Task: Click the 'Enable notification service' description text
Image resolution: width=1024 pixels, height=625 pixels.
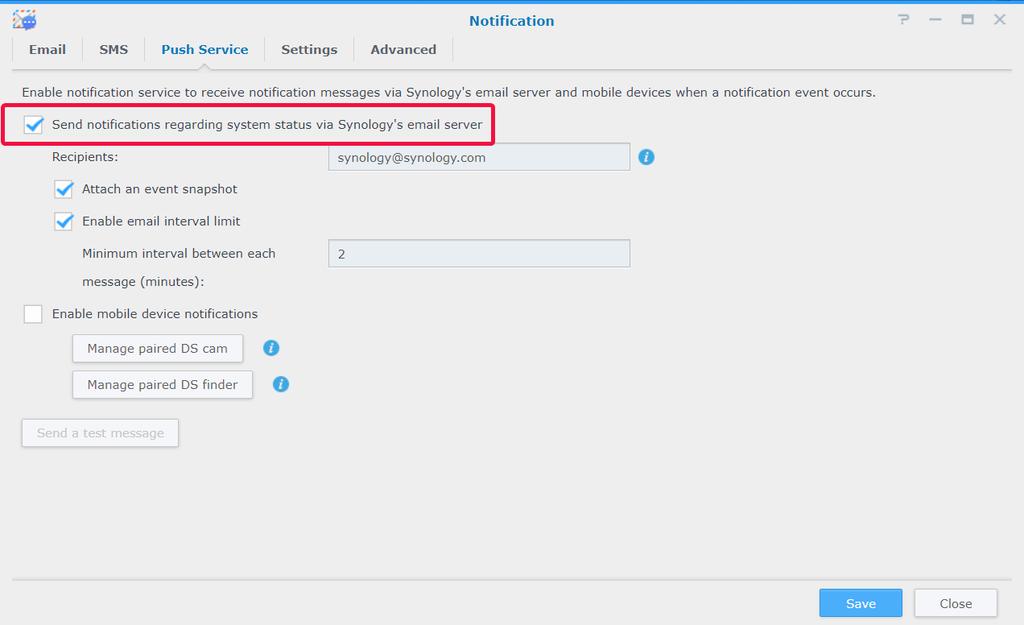Action: tap(449, 93)
